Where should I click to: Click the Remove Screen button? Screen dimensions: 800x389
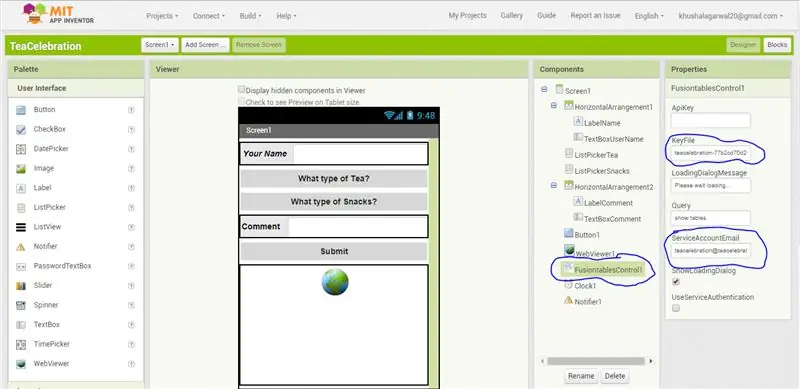tap(259, 45)
